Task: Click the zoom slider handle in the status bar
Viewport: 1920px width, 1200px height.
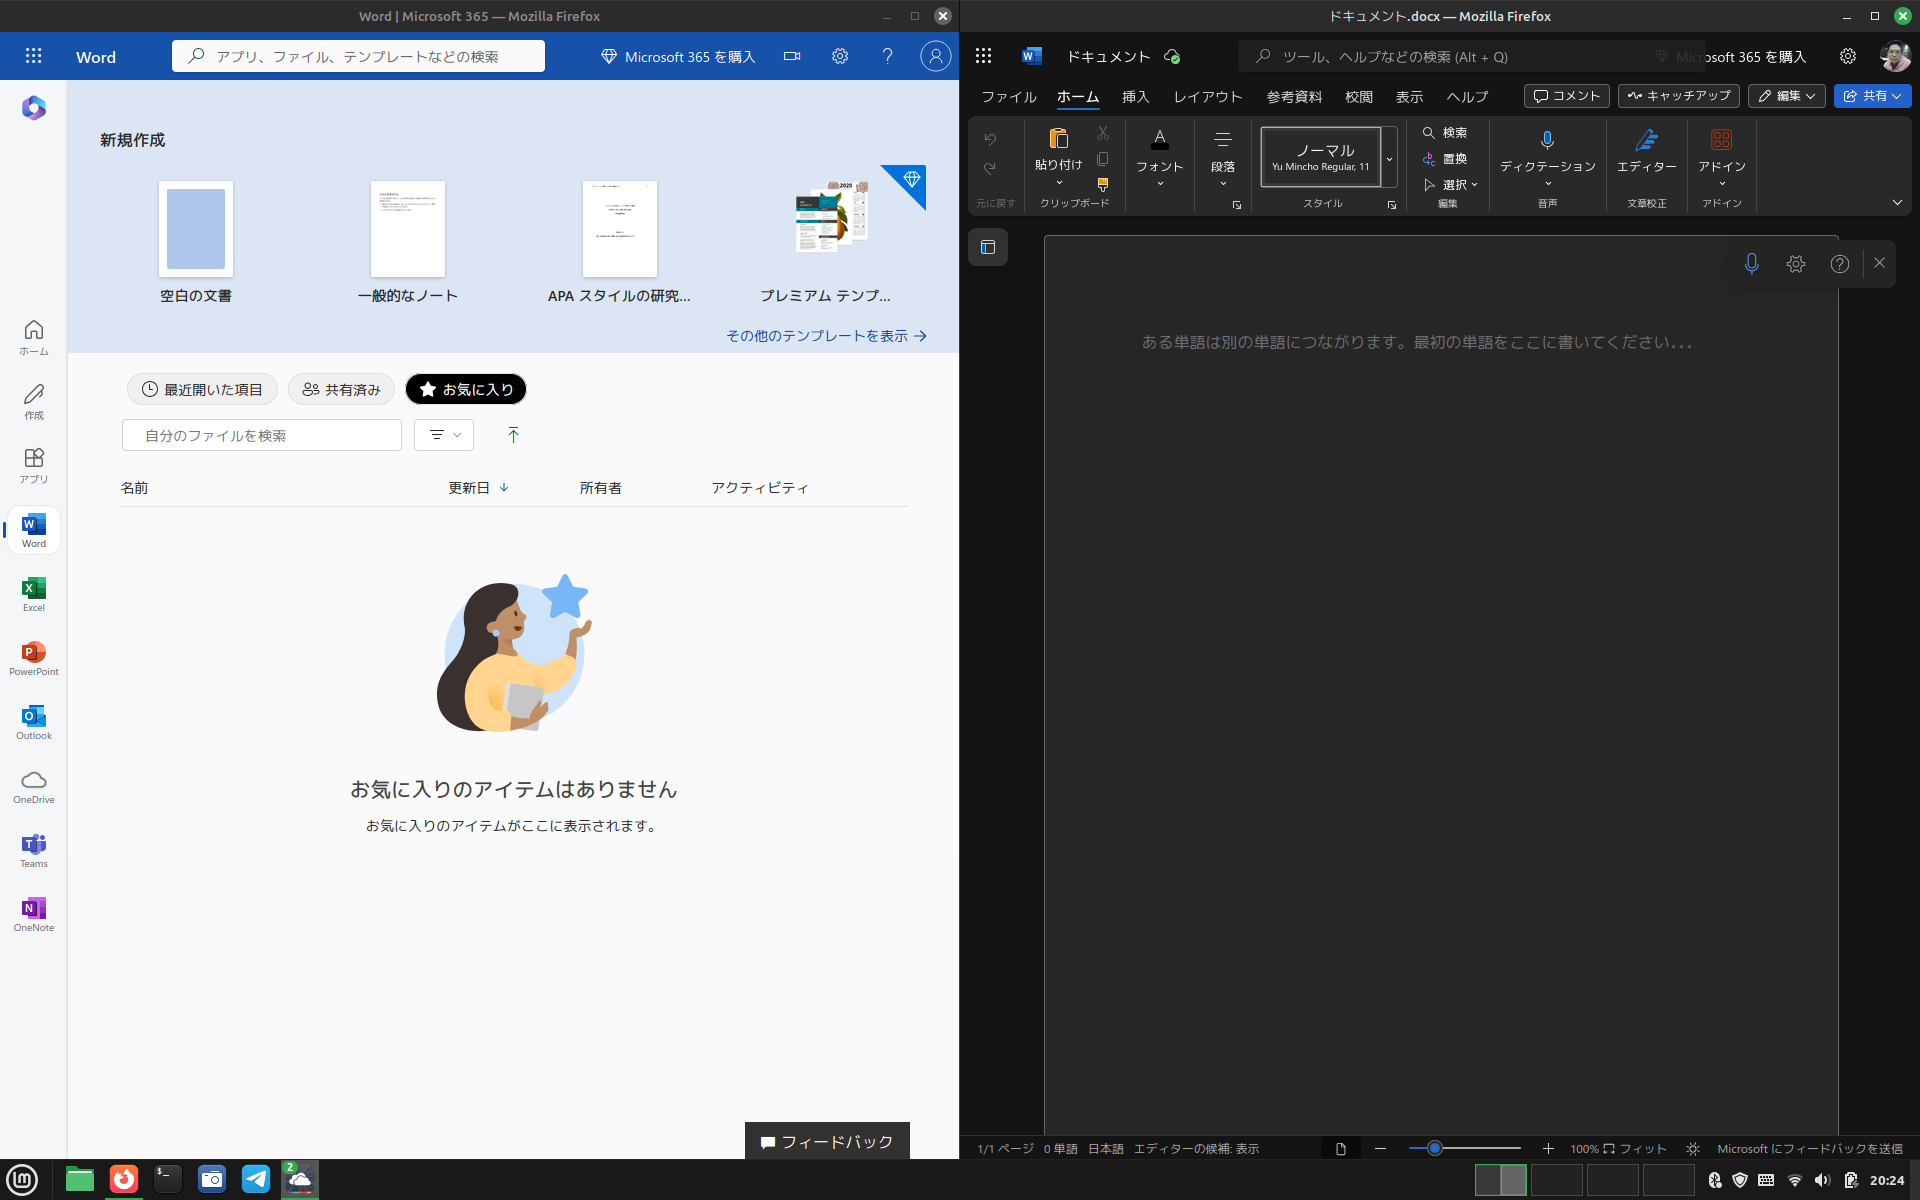Action: pos(1434,1148)
